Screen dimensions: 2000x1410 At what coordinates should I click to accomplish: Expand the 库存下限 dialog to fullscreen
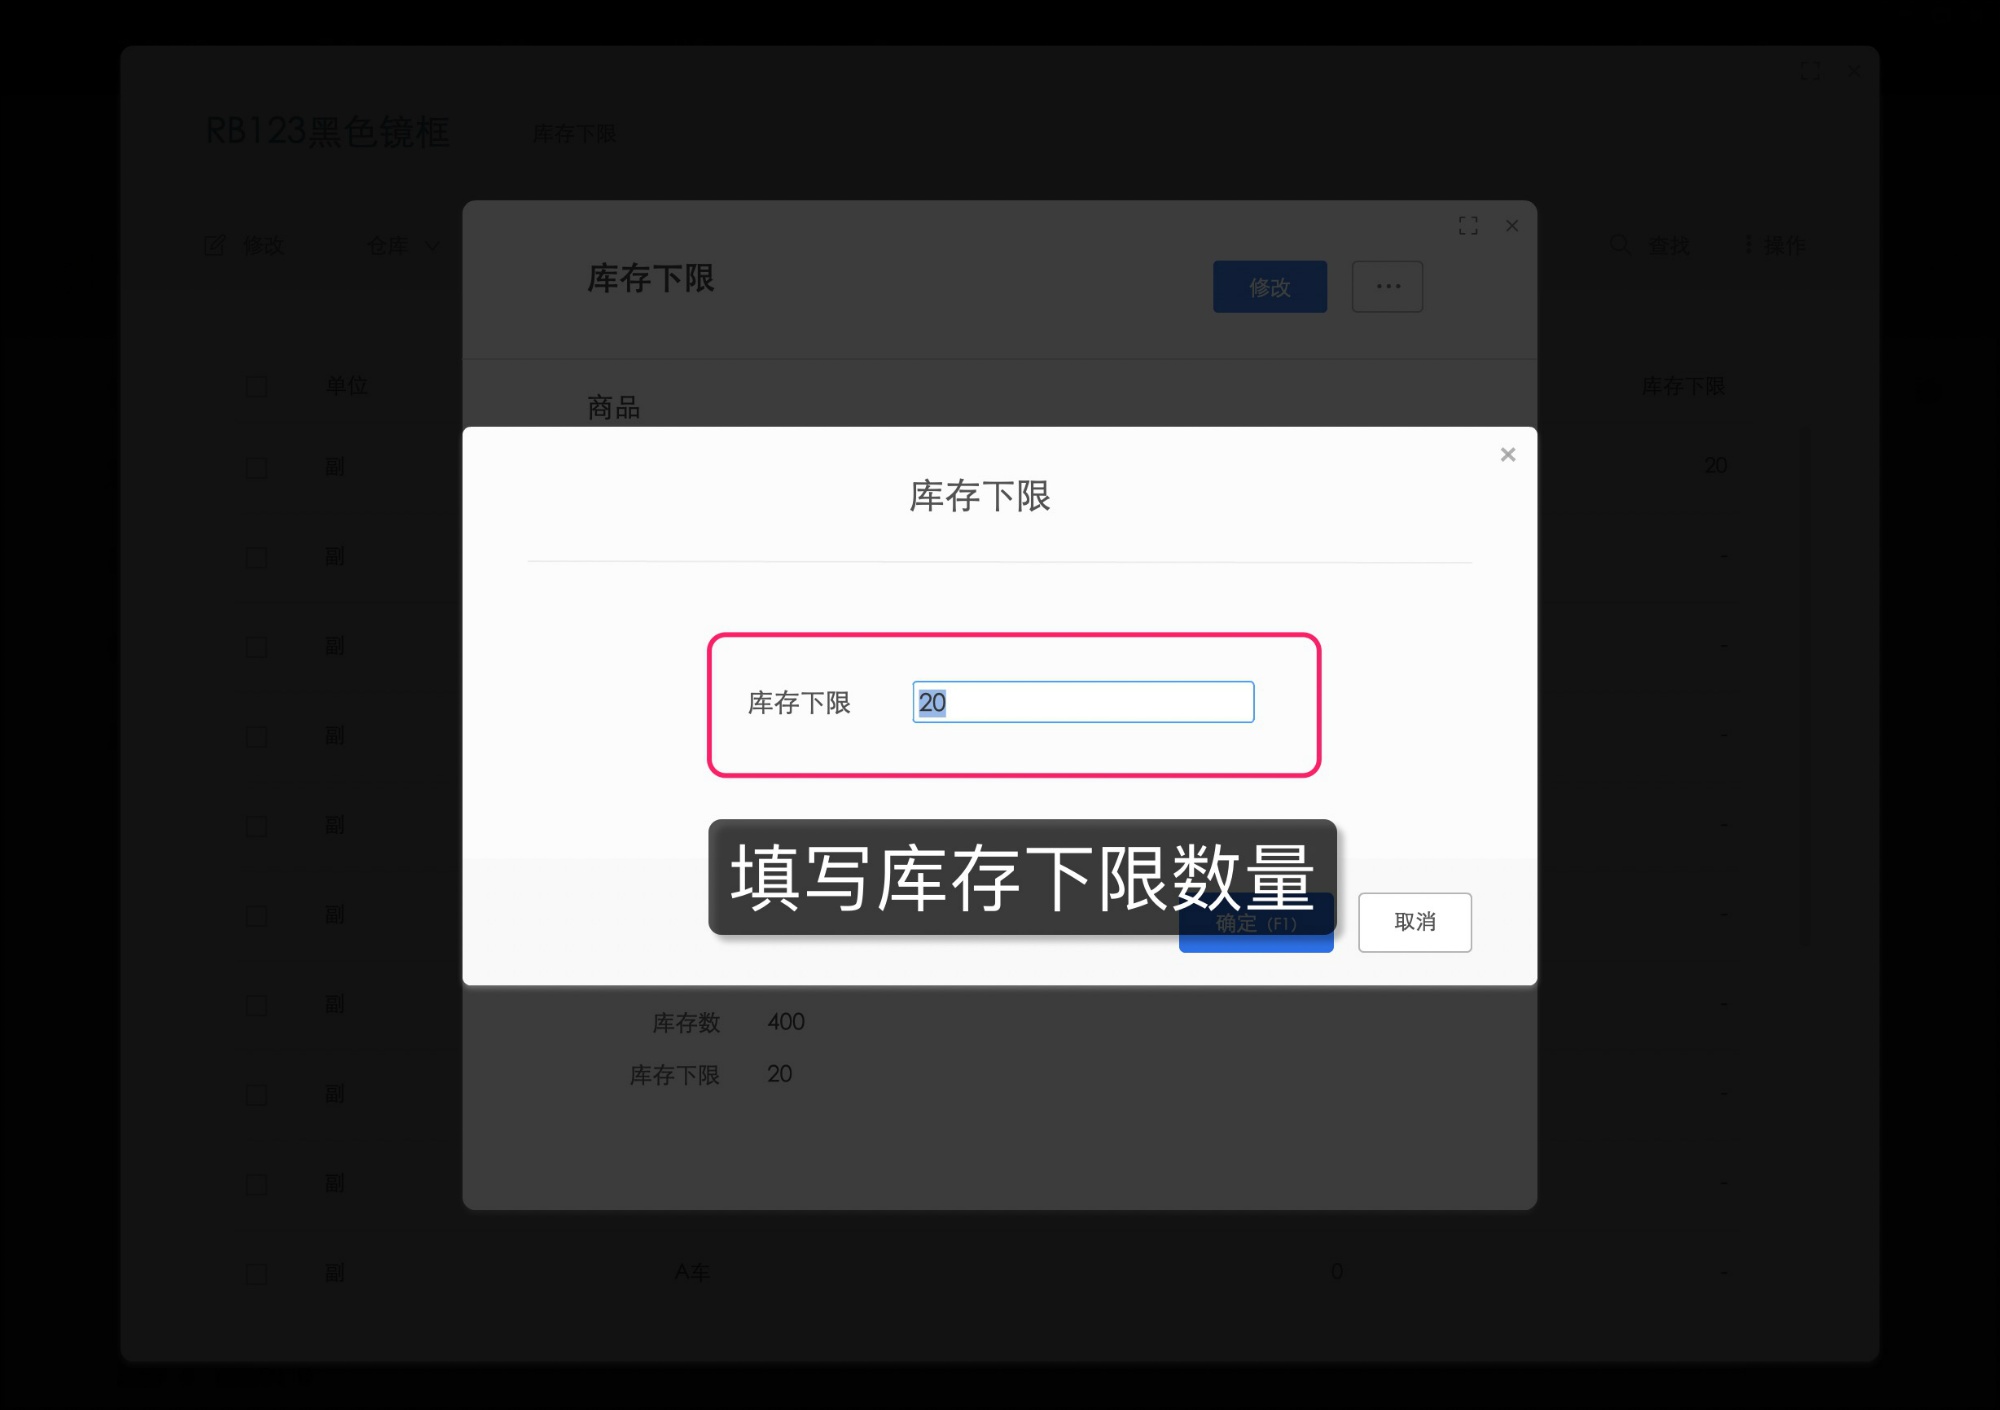click(x=1468, y=226)
